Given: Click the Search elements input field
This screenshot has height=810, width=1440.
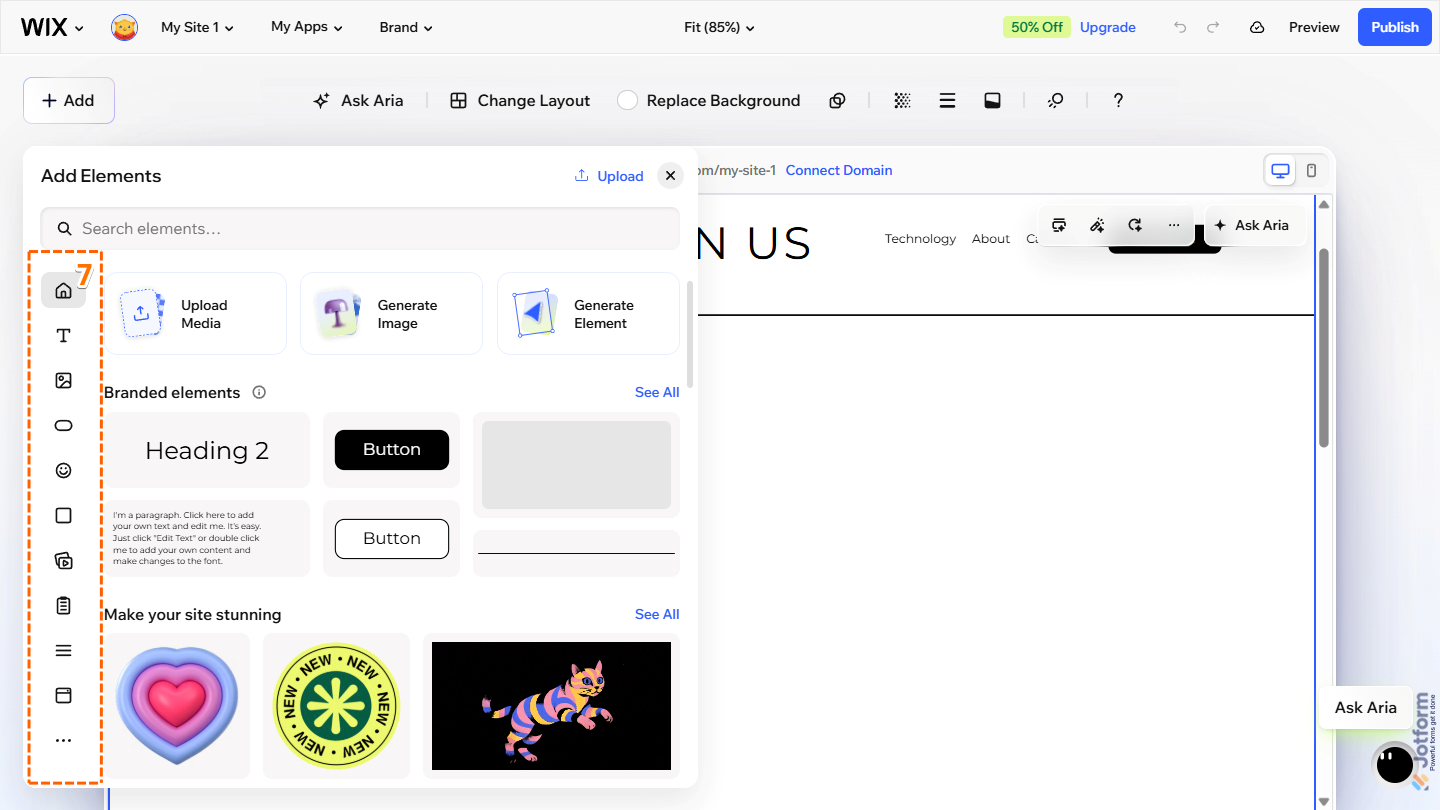Looking at the screenshot, I should 360,229.
